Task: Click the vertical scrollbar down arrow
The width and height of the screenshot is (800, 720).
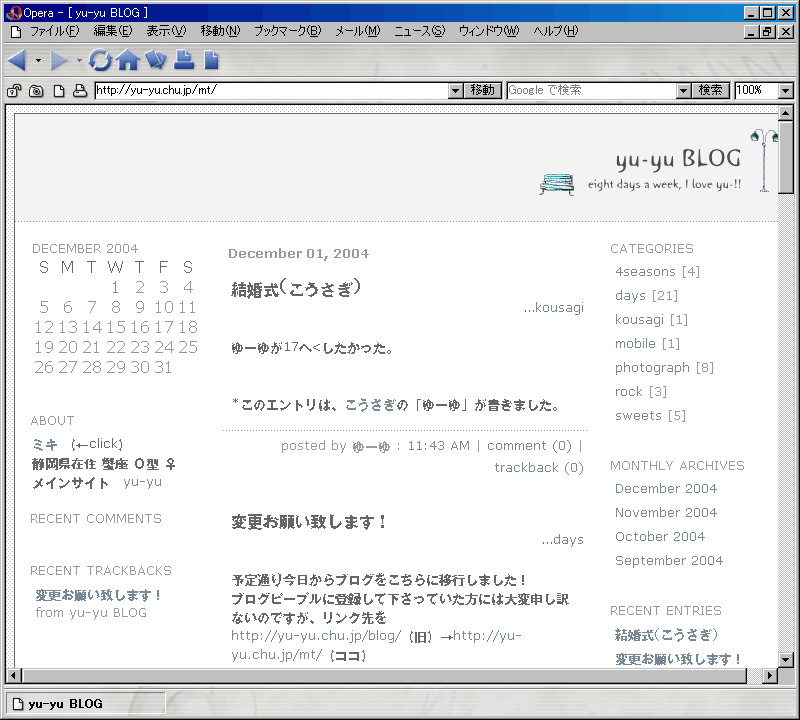Action: (786, 659)
